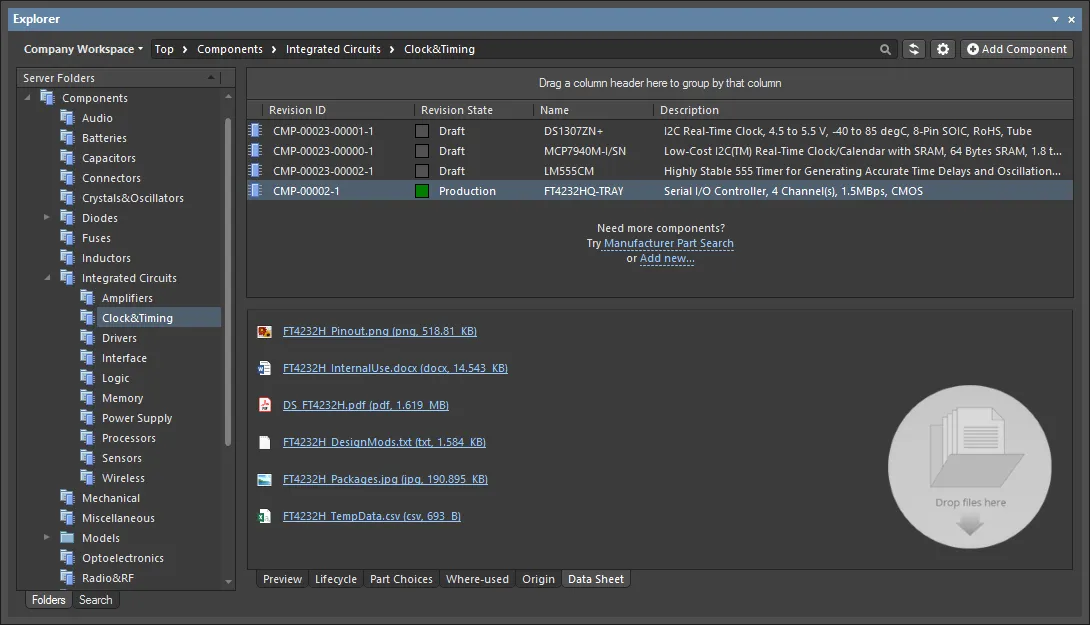Open settings via the gear icon
The width and height of the screenshot is (1090, 625).
[943, 49]
